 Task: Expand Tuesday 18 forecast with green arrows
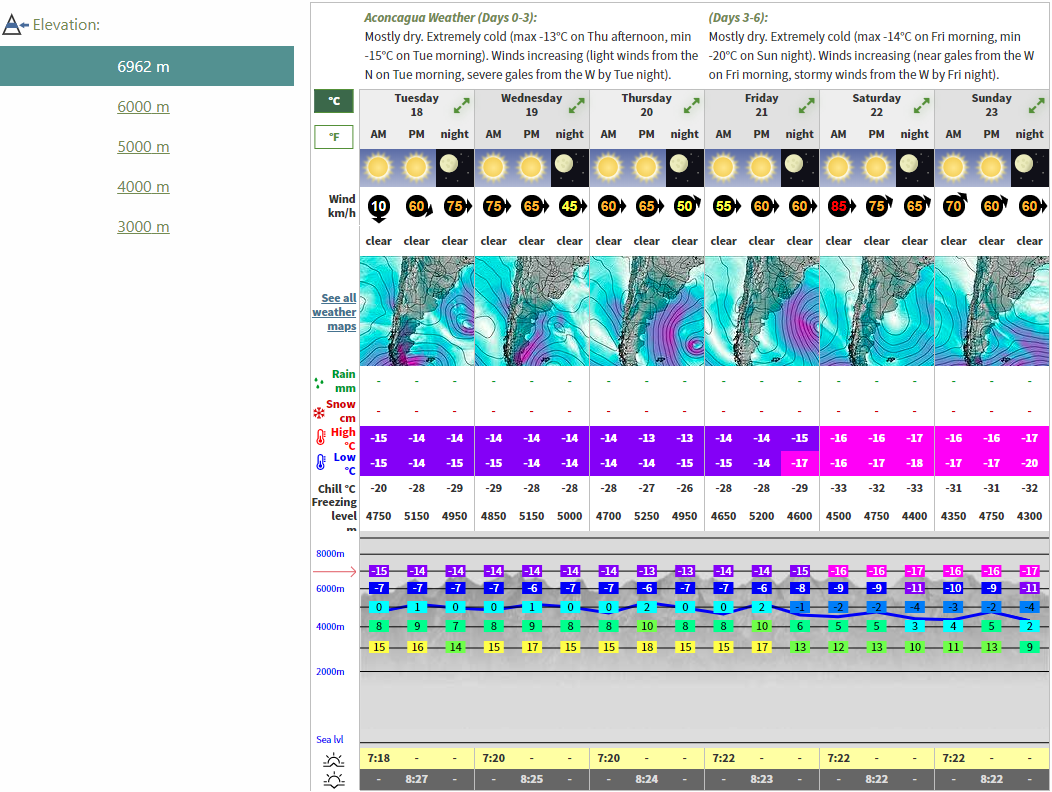(462, 105)
